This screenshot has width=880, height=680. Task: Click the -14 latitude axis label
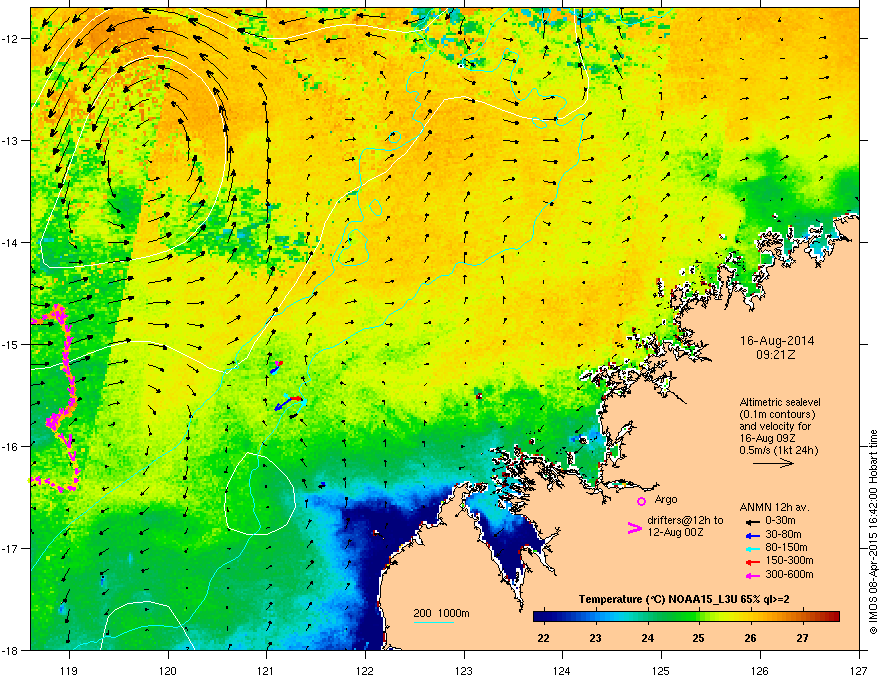[x=10, y=242]
